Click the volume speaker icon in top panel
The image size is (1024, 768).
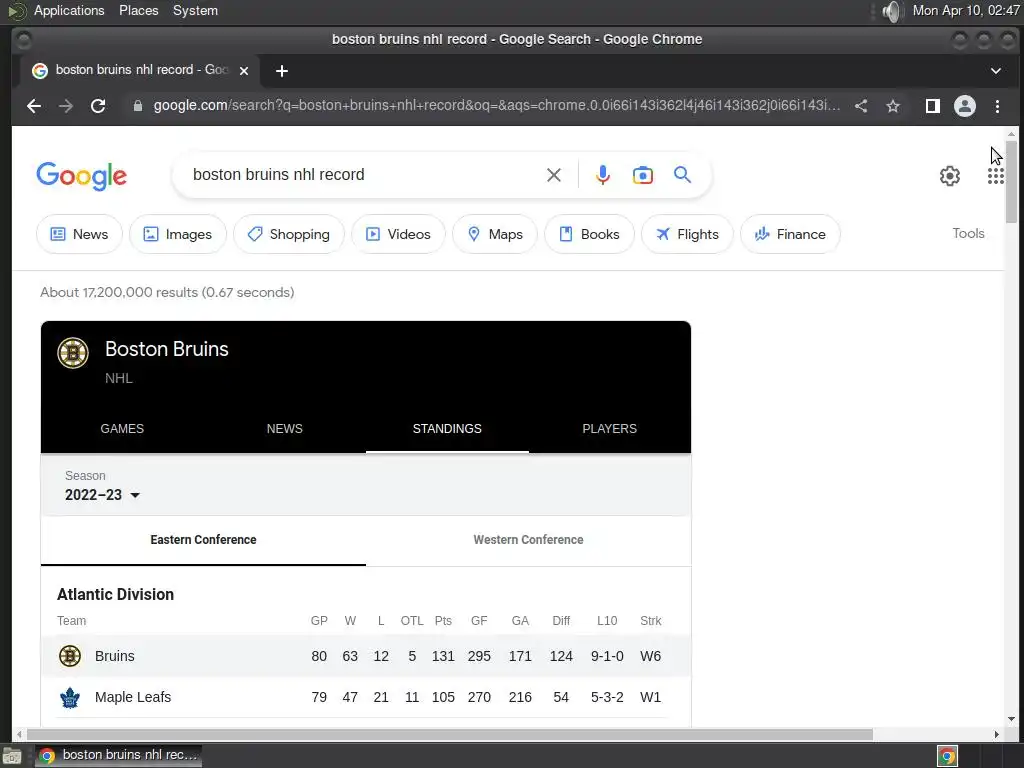(891, 11)
